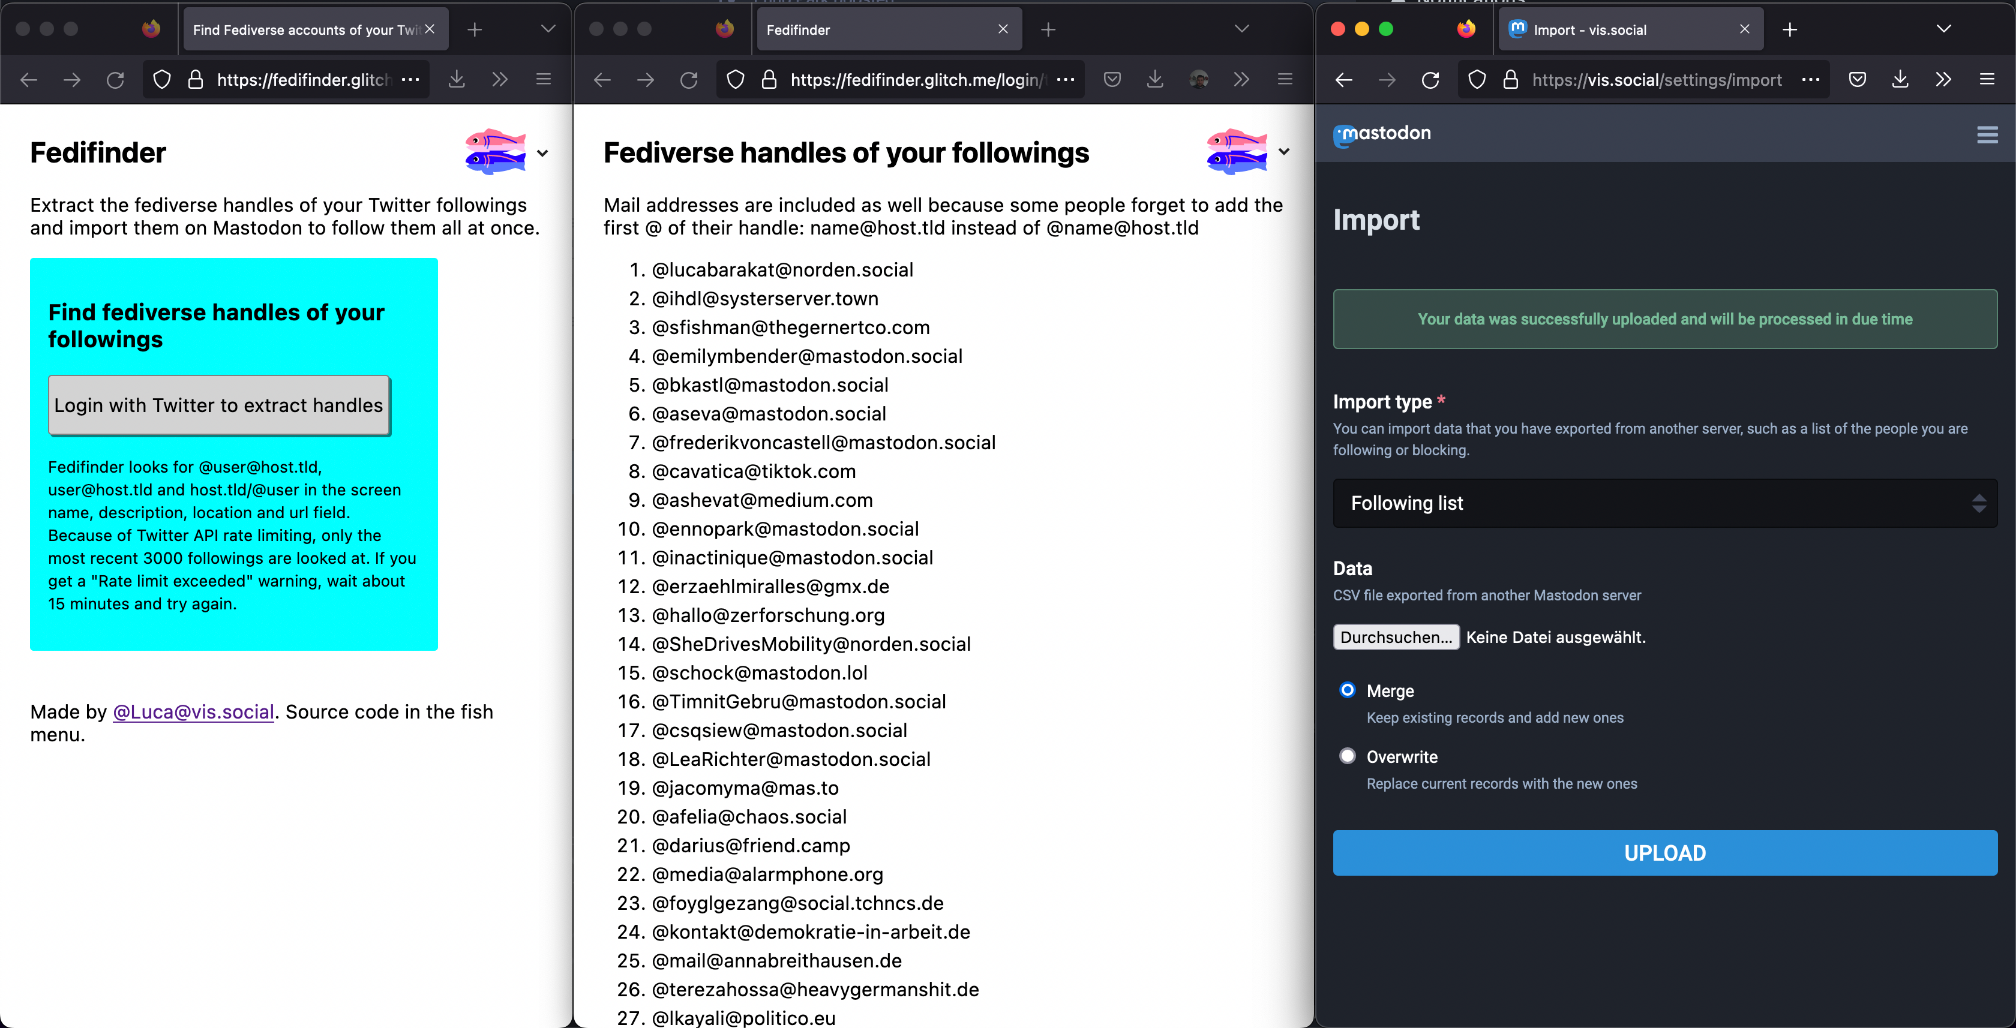Expand the fish menu chevron on followings page
The width and height of the screenshot is (2016, 1028).
tap(1284, 152)
